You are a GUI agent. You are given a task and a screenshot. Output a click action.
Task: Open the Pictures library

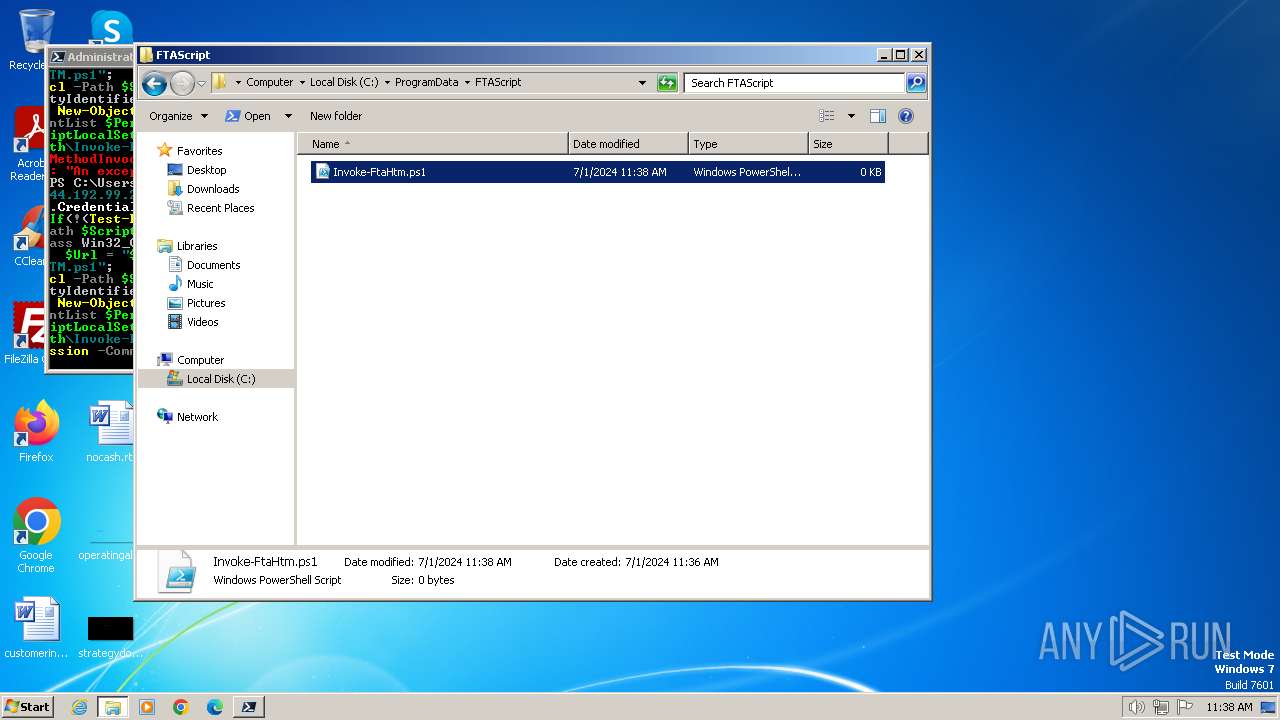[206, 303]
